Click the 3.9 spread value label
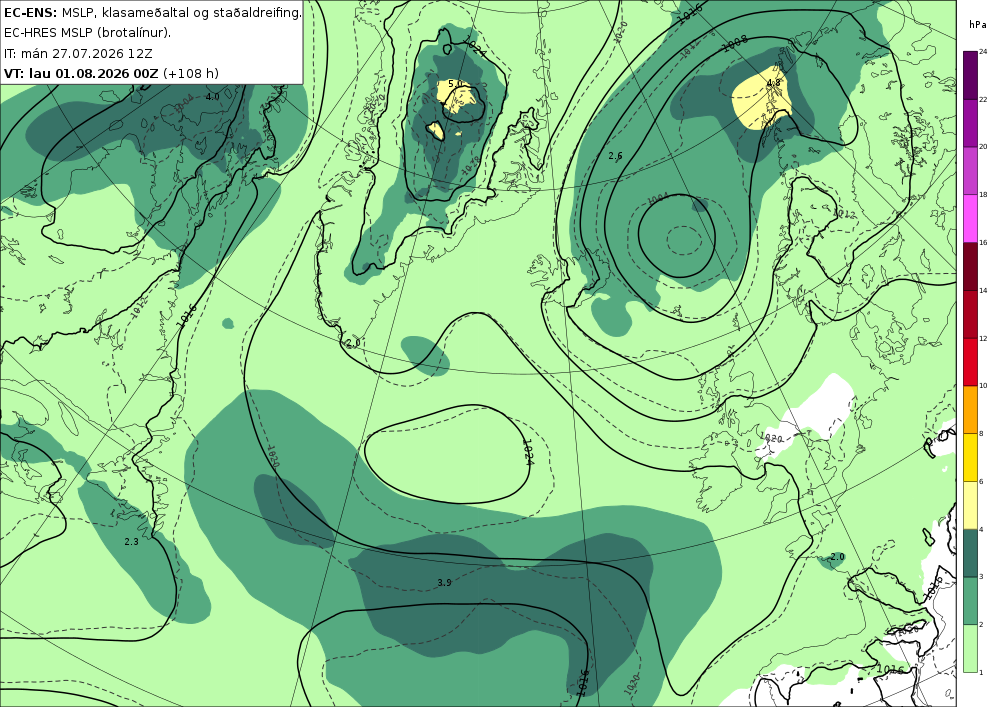 (445, 582)
